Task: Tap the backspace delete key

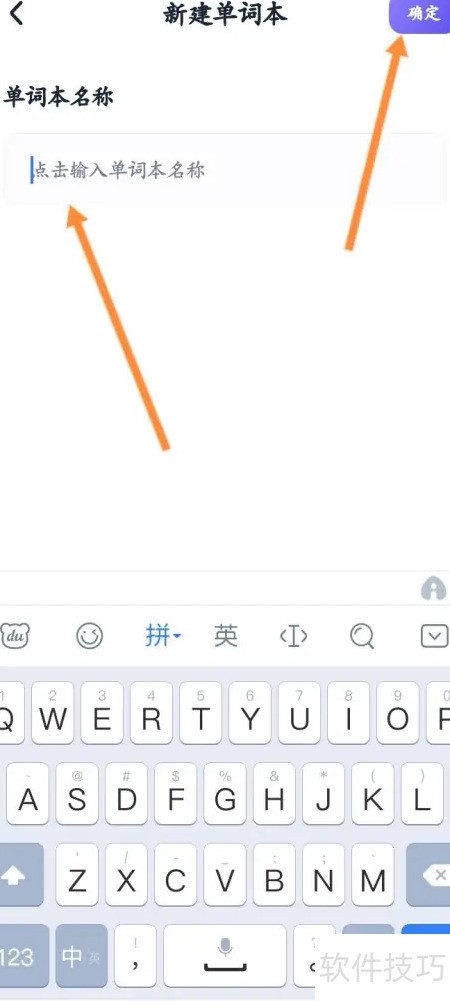Action: [x=431, y=875]
